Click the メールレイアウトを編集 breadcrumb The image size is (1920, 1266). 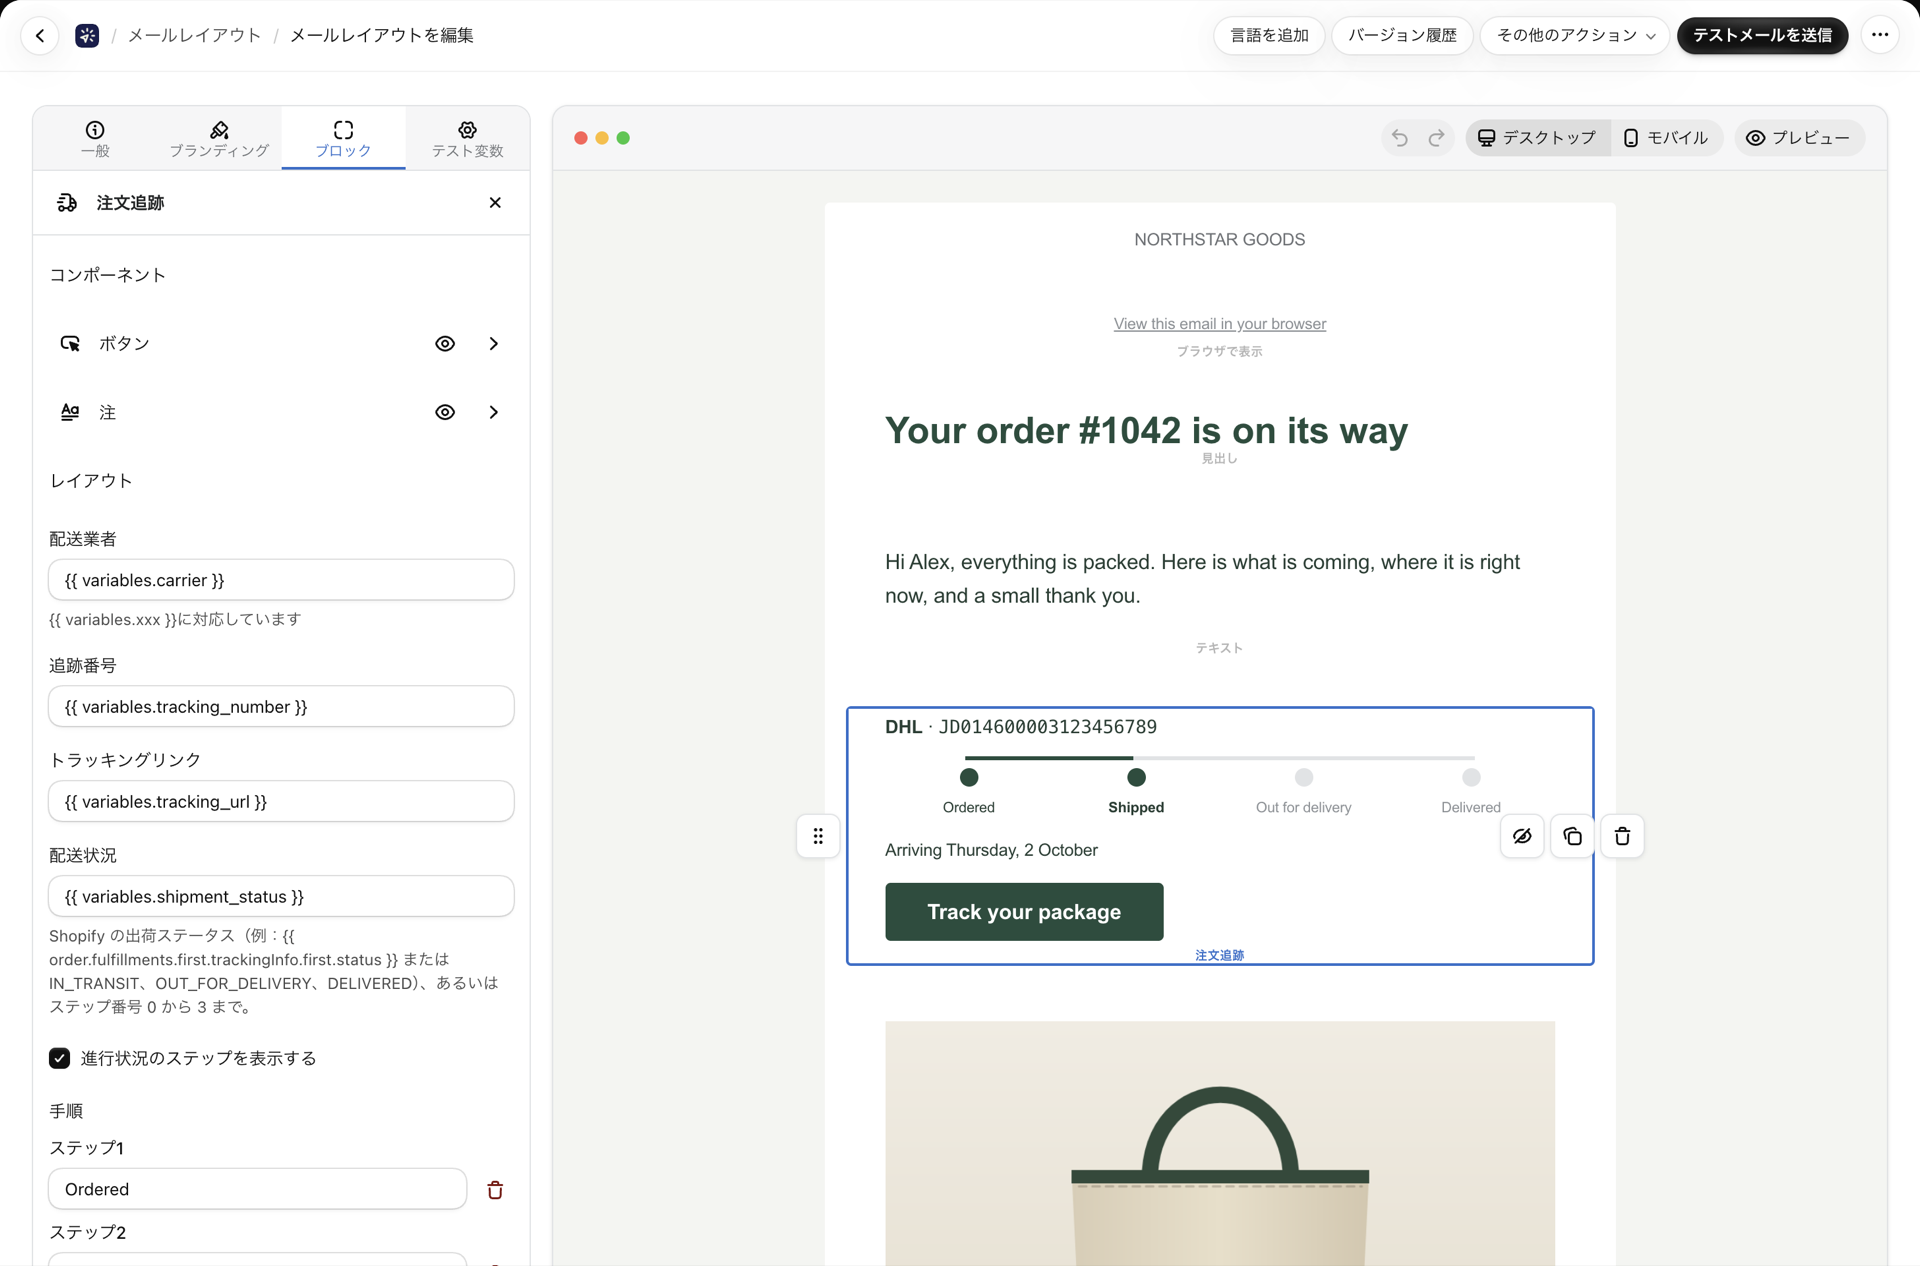coord(381,36)
